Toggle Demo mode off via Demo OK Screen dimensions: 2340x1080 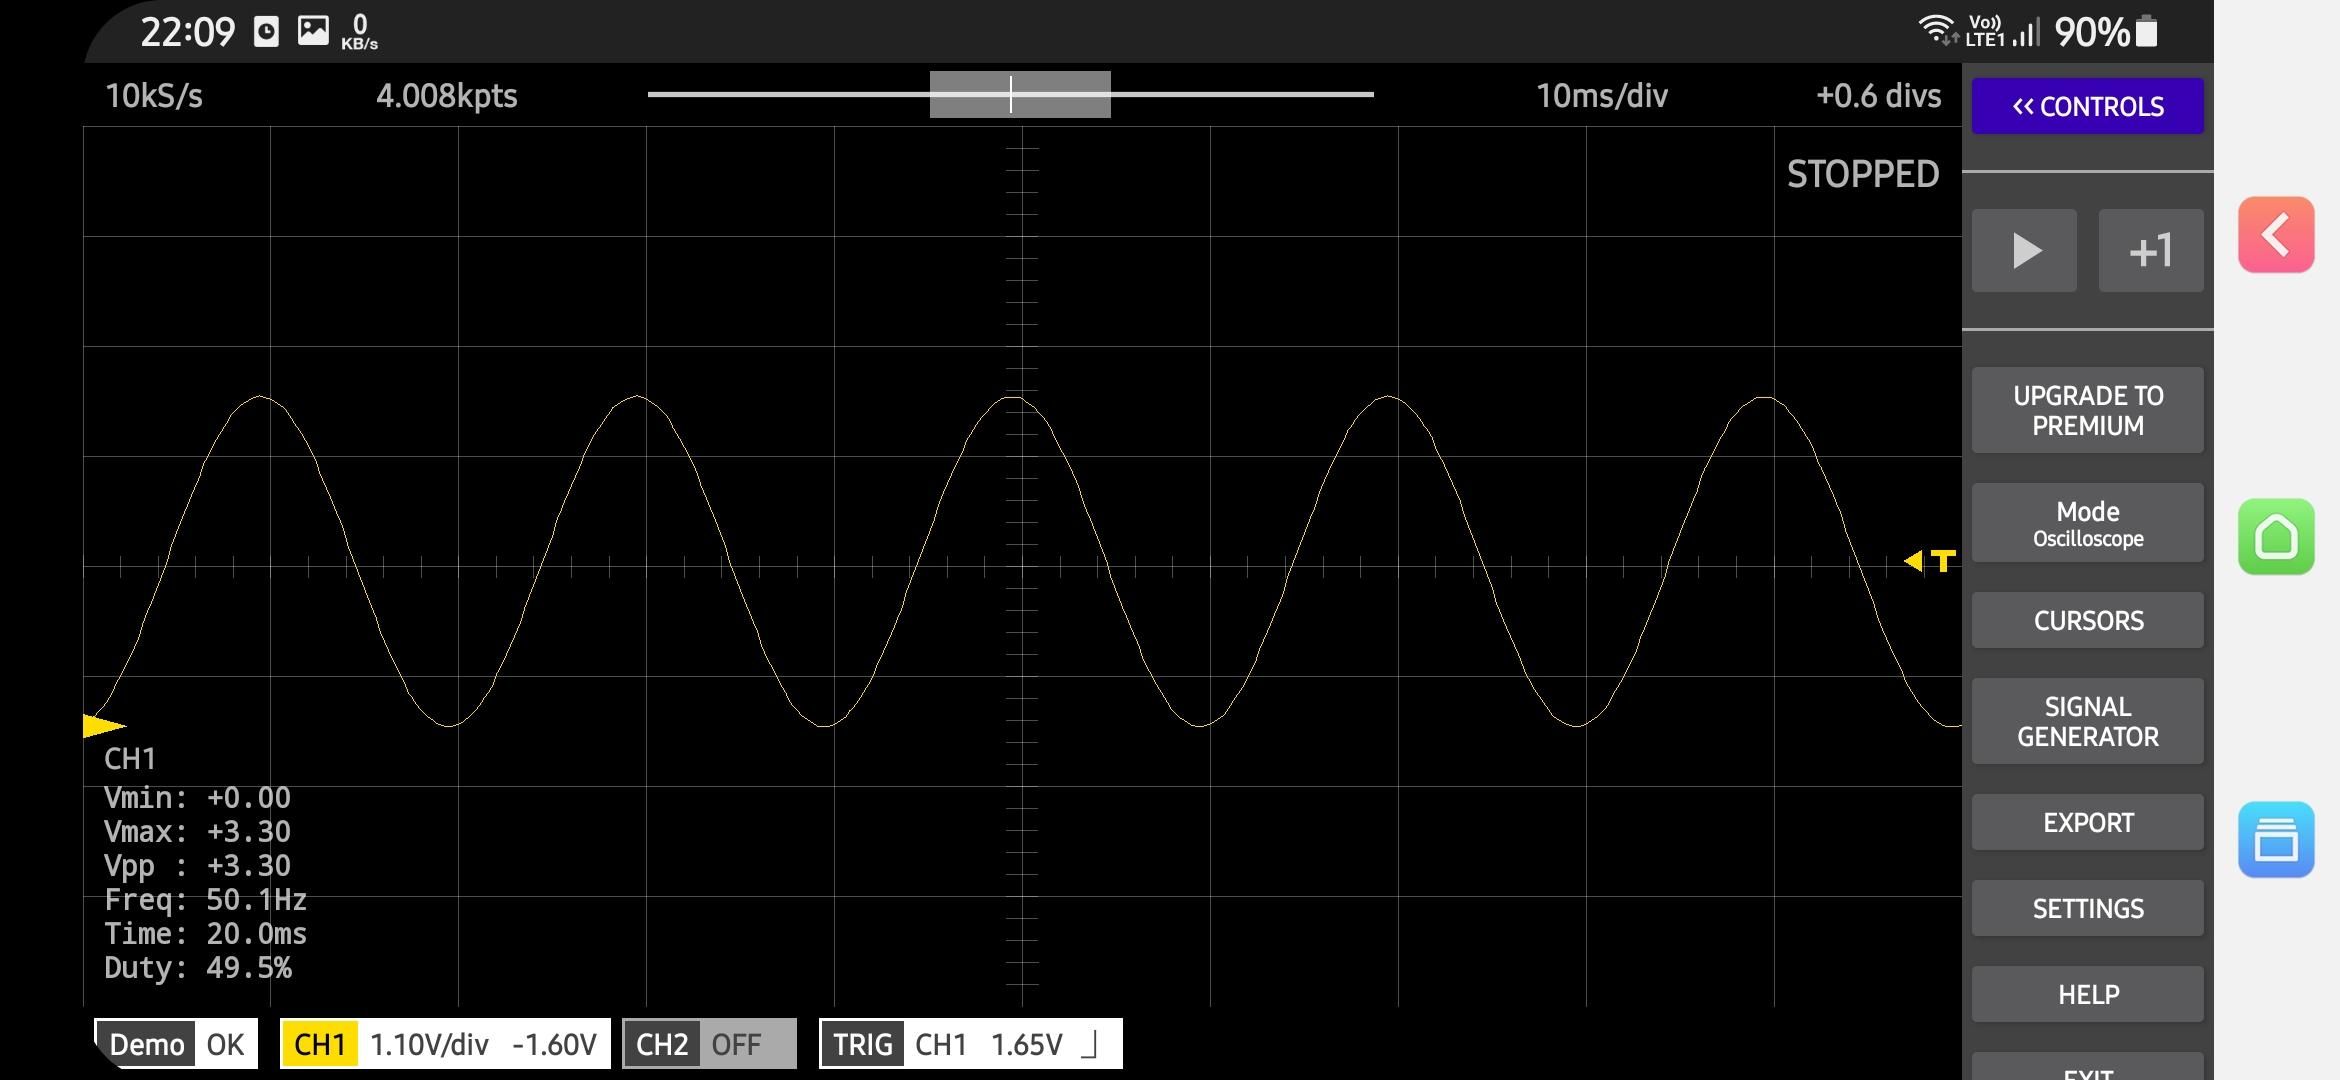coord(175,1043)
